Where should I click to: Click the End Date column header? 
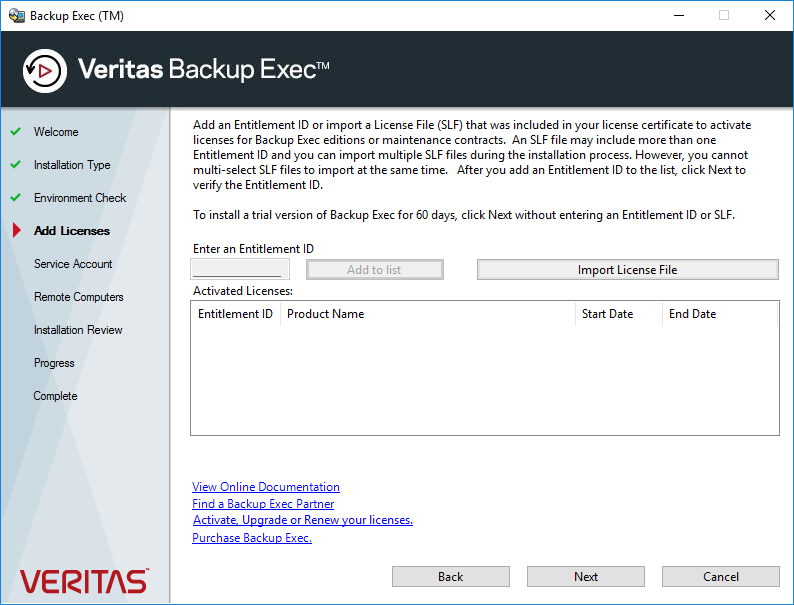[720, 314]
